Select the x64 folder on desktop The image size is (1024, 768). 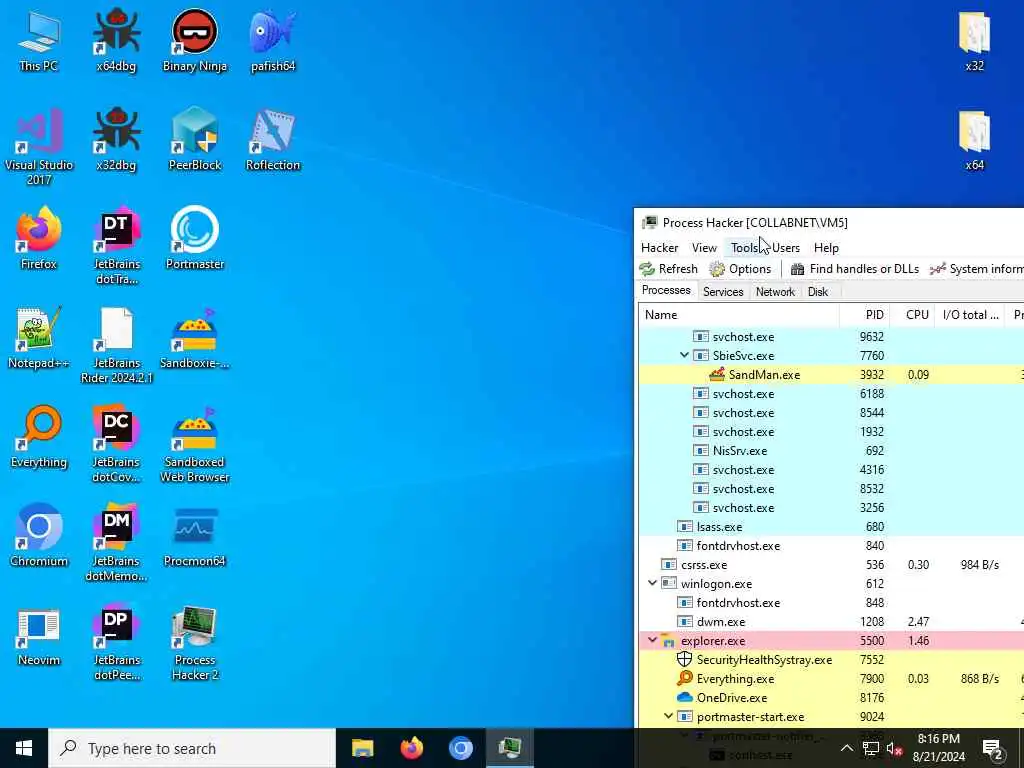tap(974, 140)
